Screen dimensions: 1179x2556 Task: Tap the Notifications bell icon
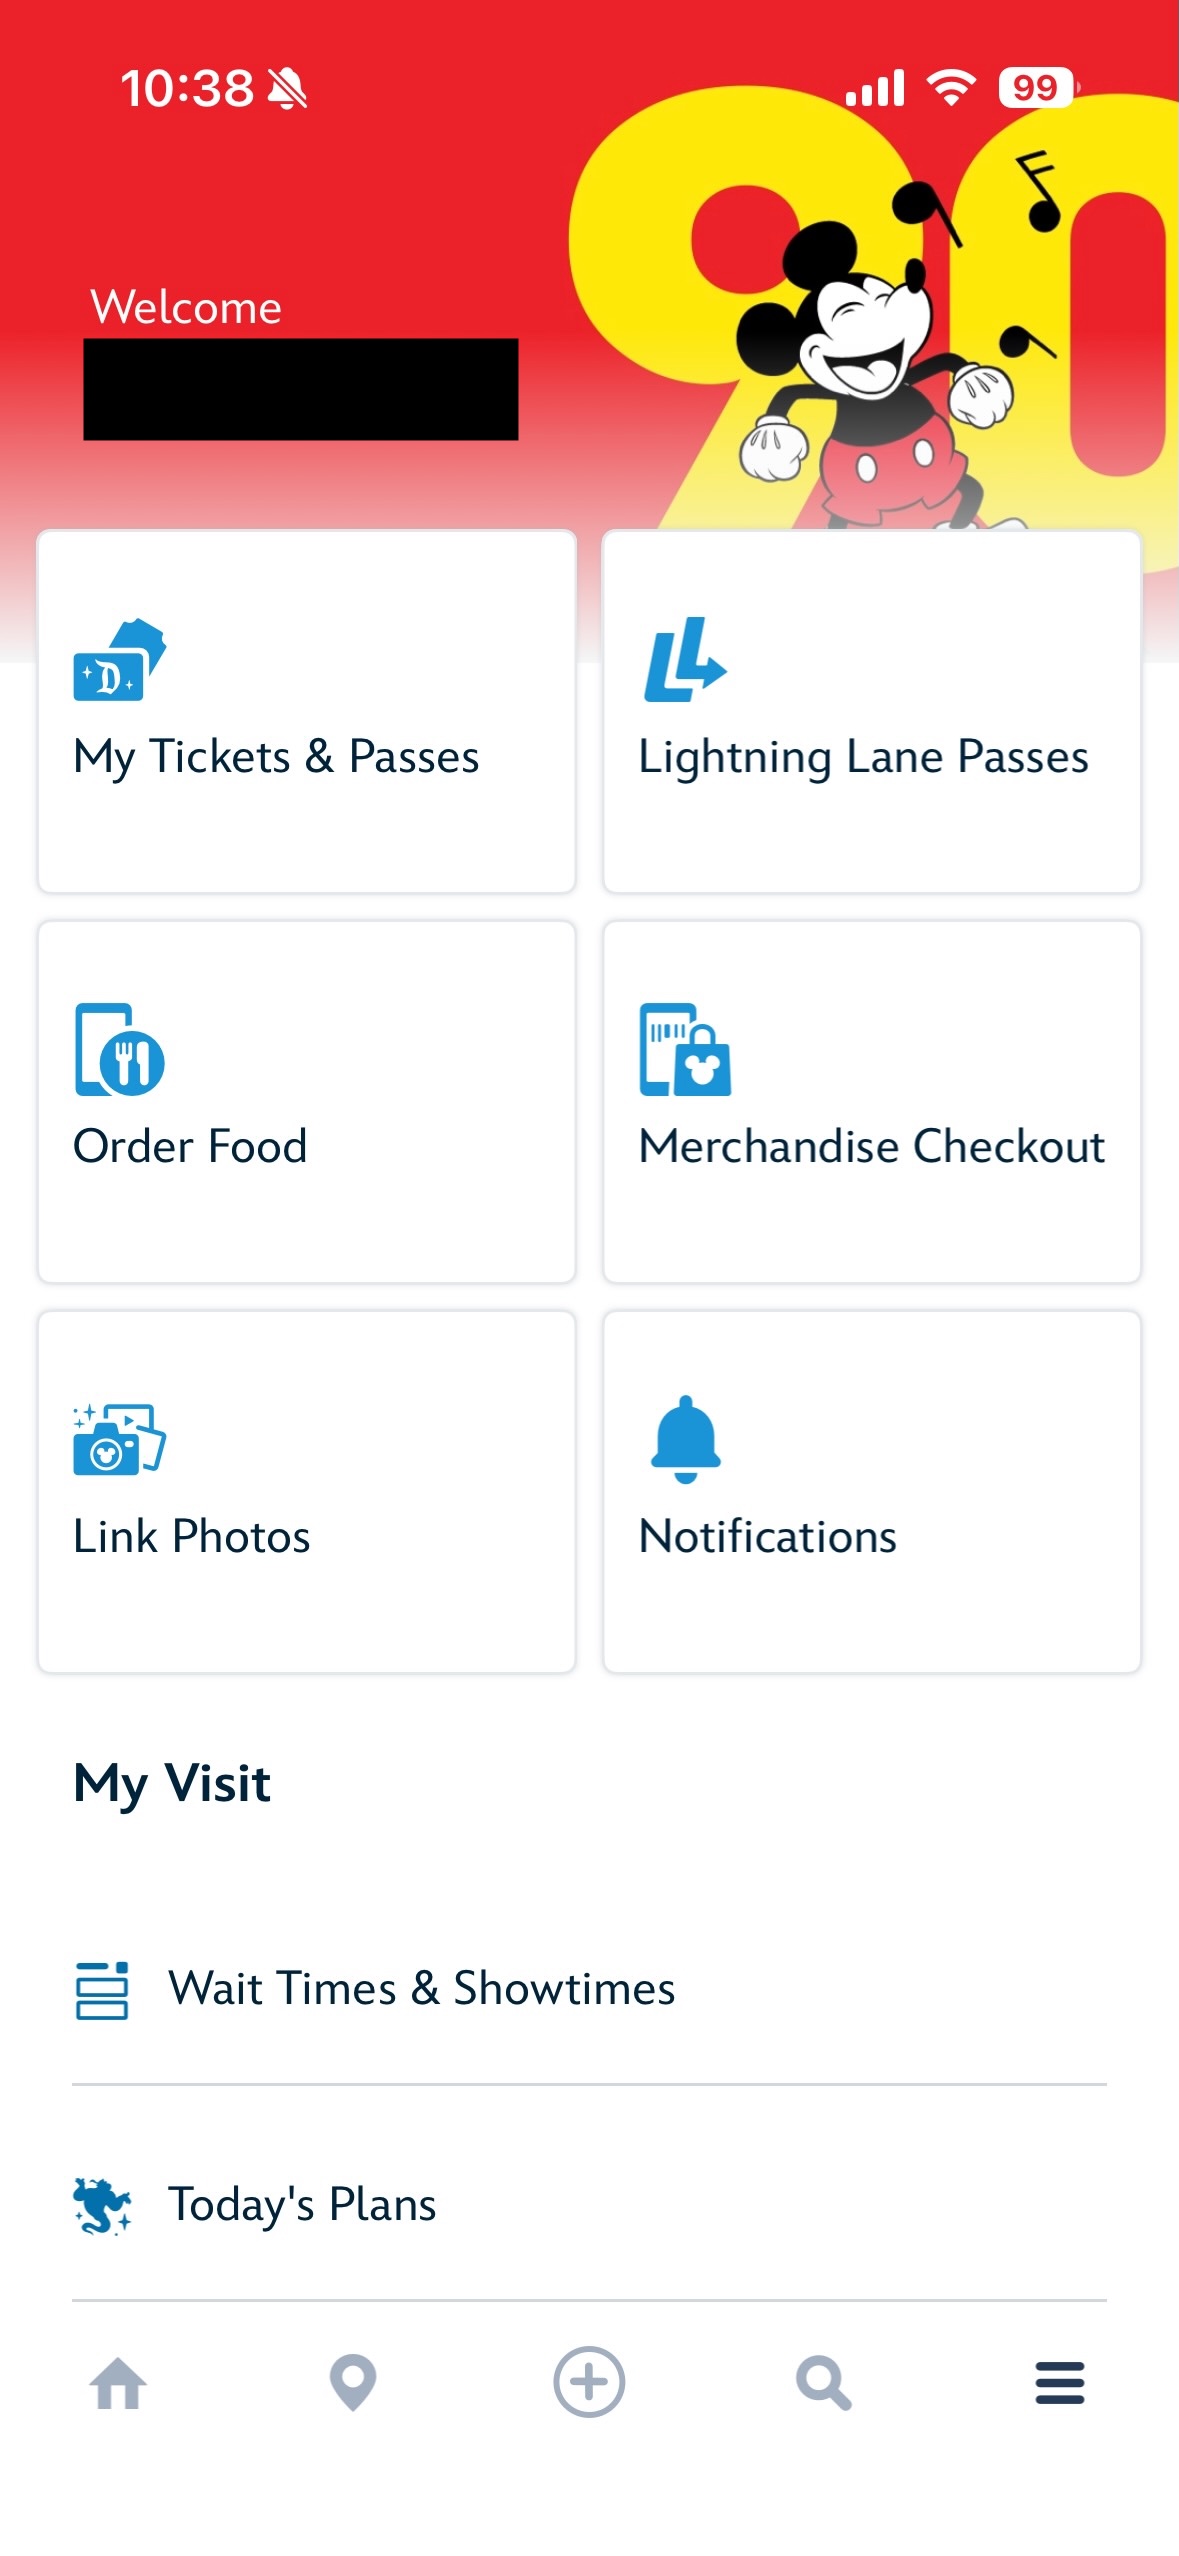click(685, 1439)
